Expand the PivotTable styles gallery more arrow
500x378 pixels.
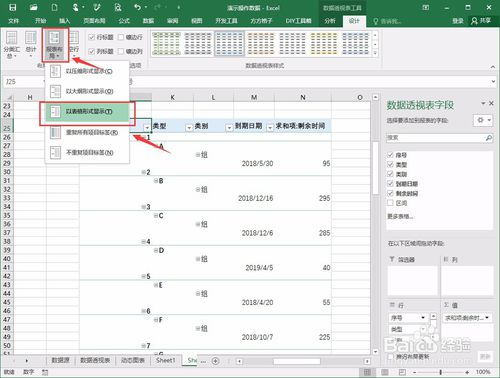(x=375, y=53)
